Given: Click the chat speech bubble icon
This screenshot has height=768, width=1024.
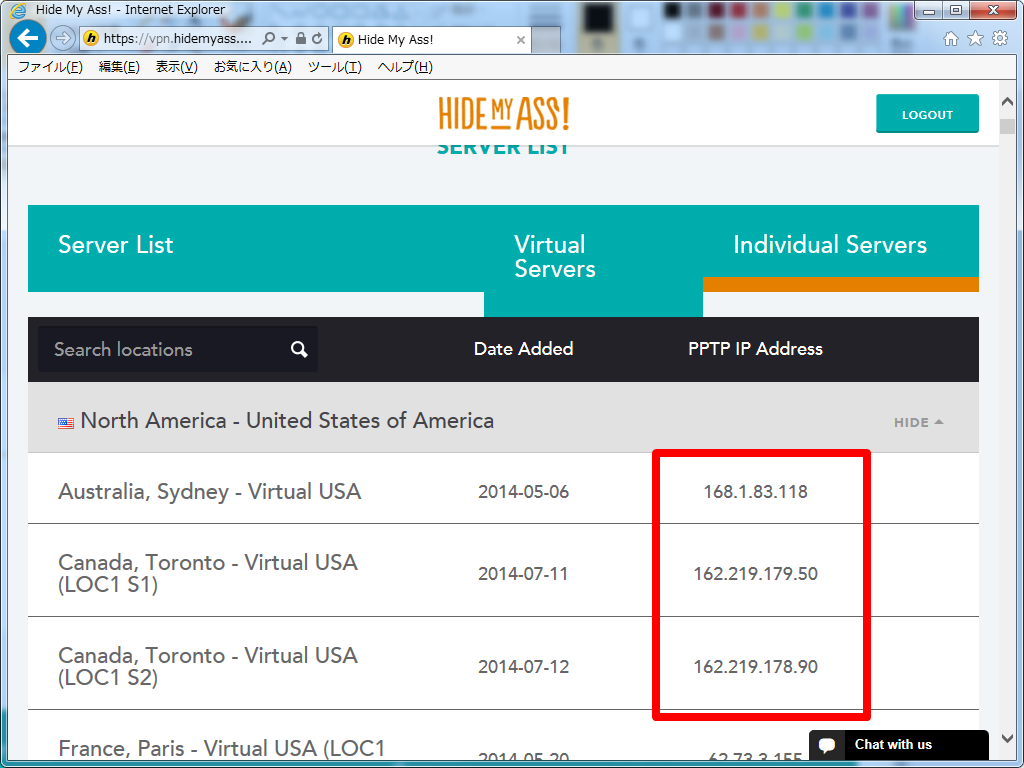Looking at the screenshot, I should click(x=827, y=745).
